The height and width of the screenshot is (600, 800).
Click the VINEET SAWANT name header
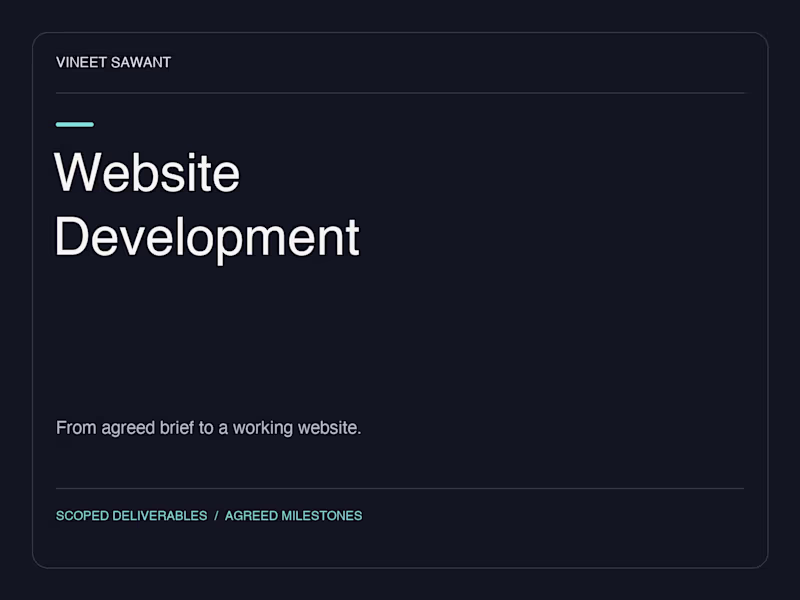pos(113,62)
